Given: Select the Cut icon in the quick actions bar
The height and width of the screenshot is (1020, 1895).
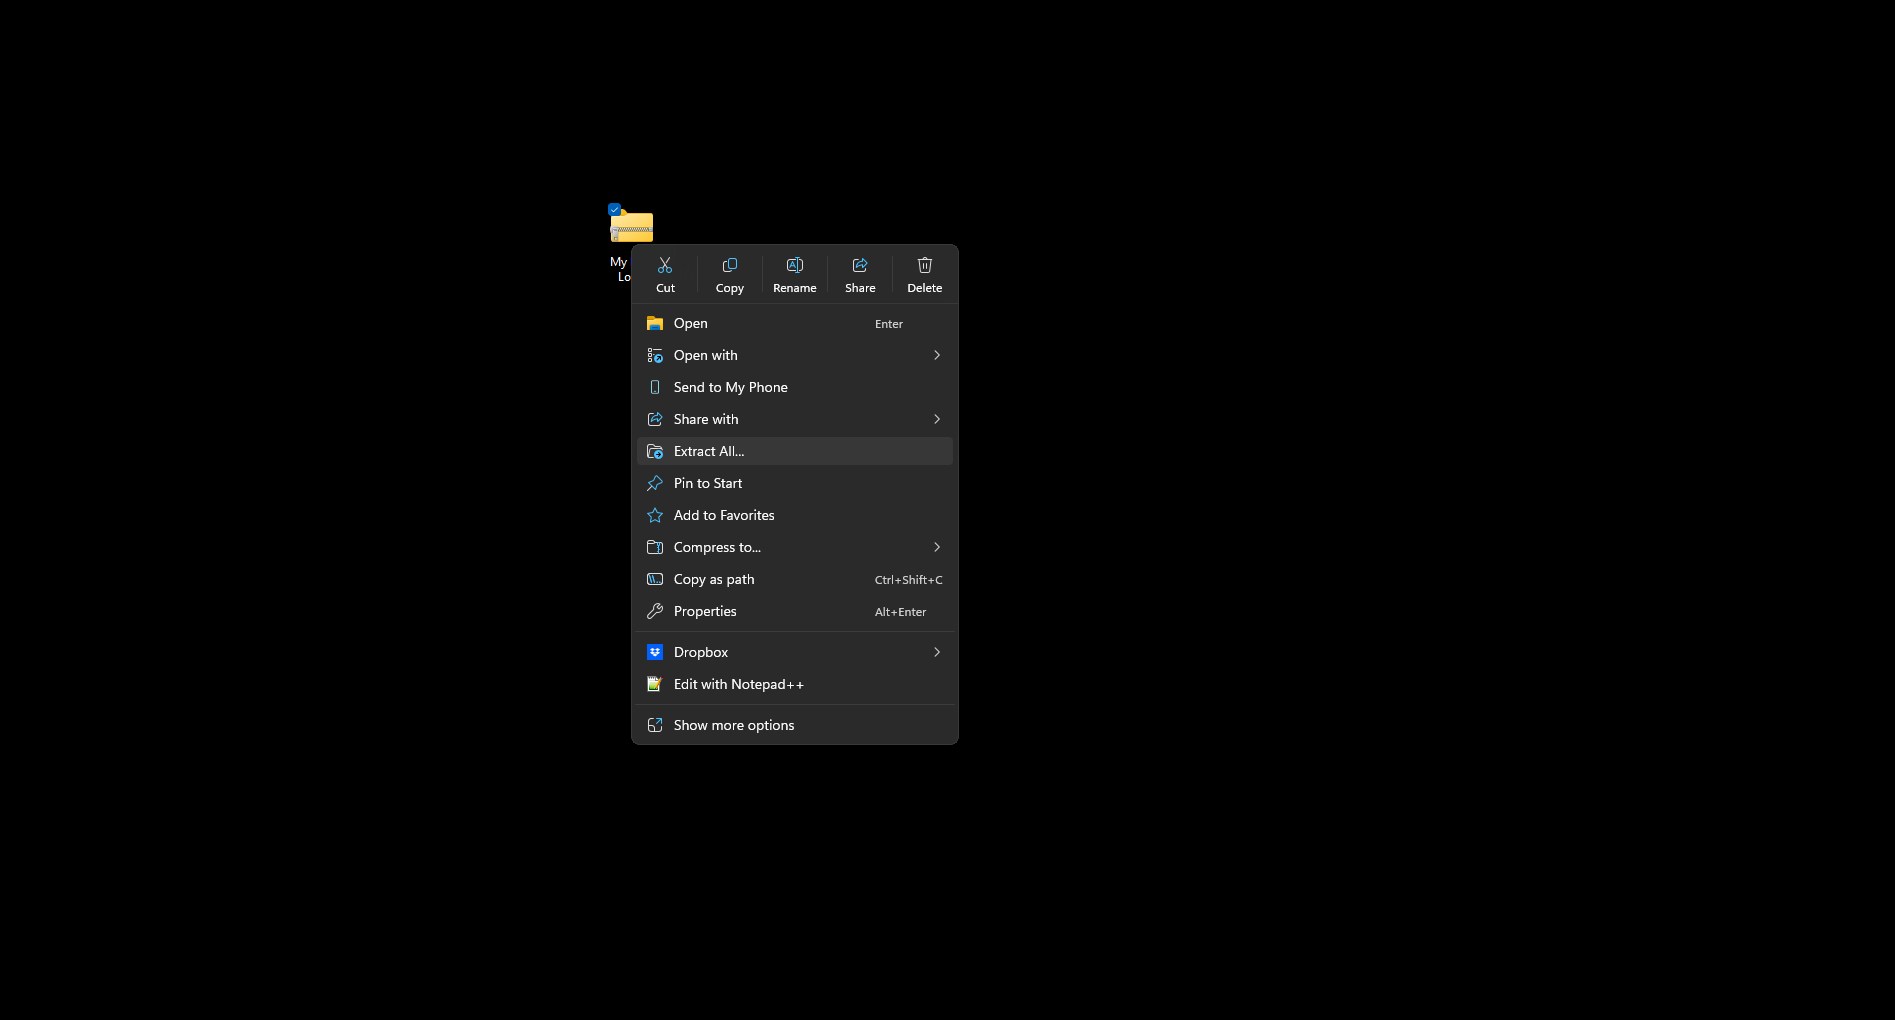Looking at the screenshot, I should click(665, 264).
